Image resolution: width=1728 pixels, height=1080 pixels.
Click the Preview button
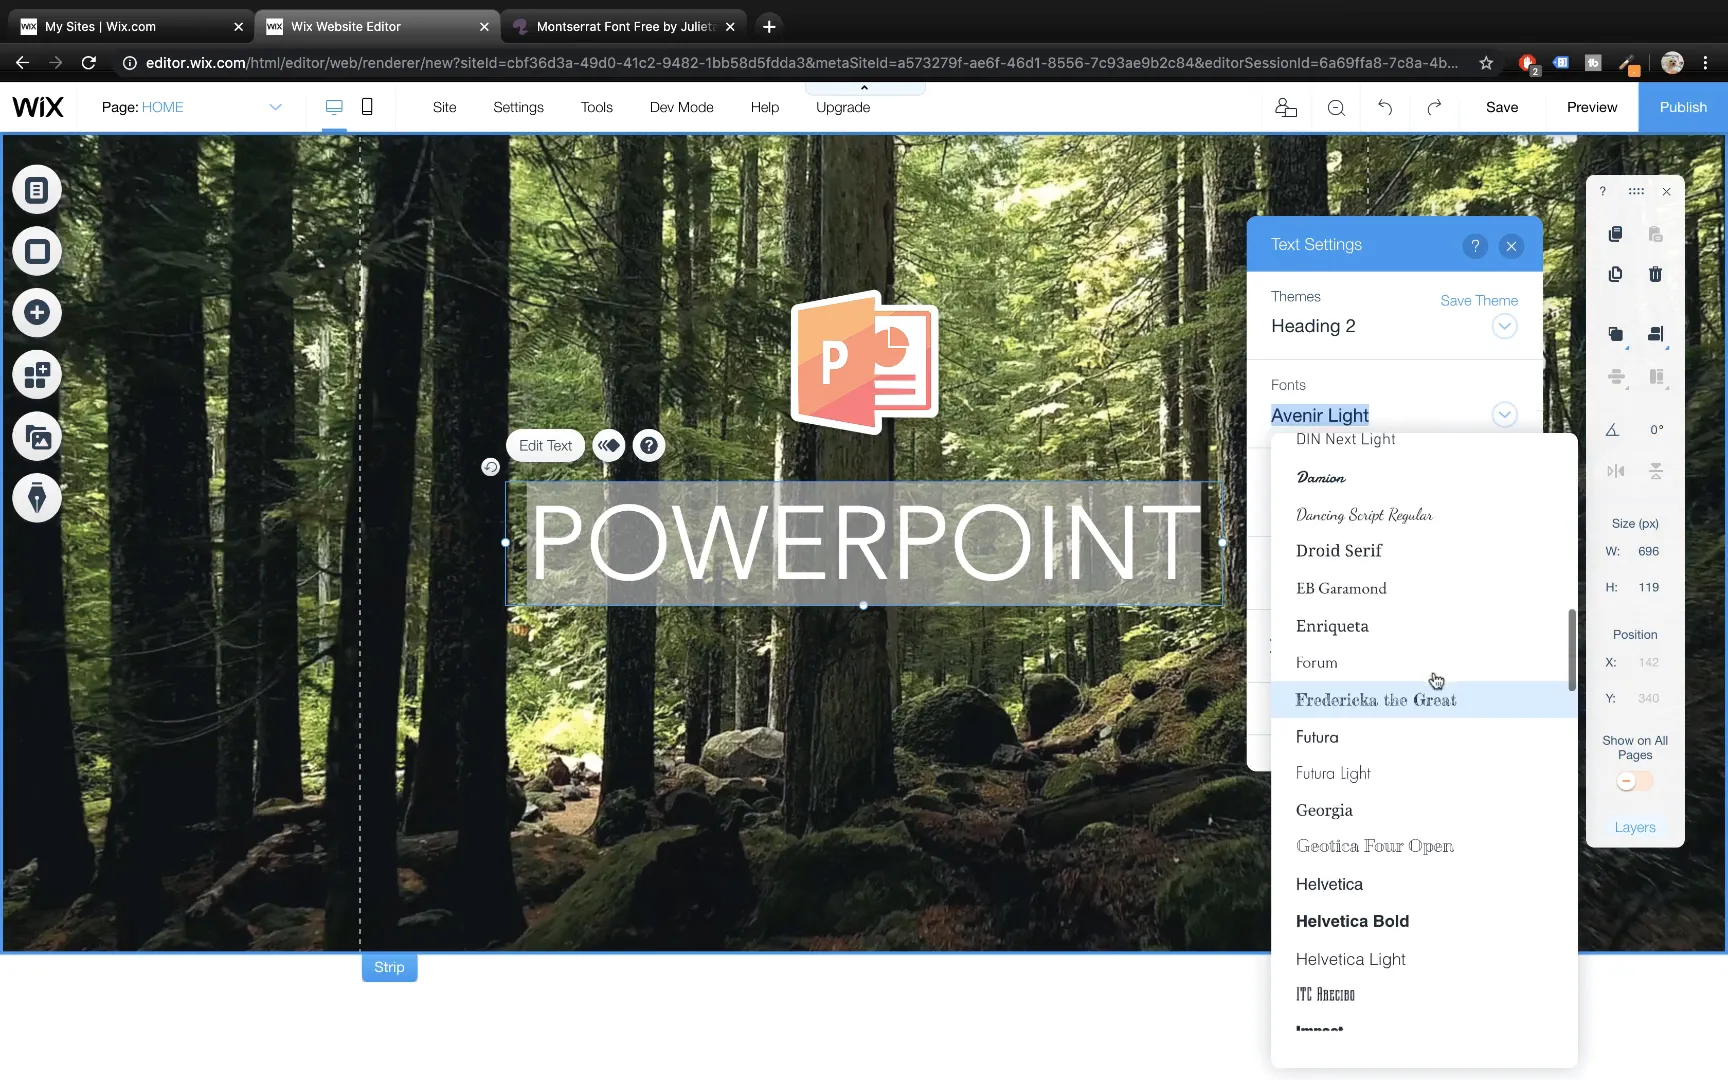point(1592,107)
